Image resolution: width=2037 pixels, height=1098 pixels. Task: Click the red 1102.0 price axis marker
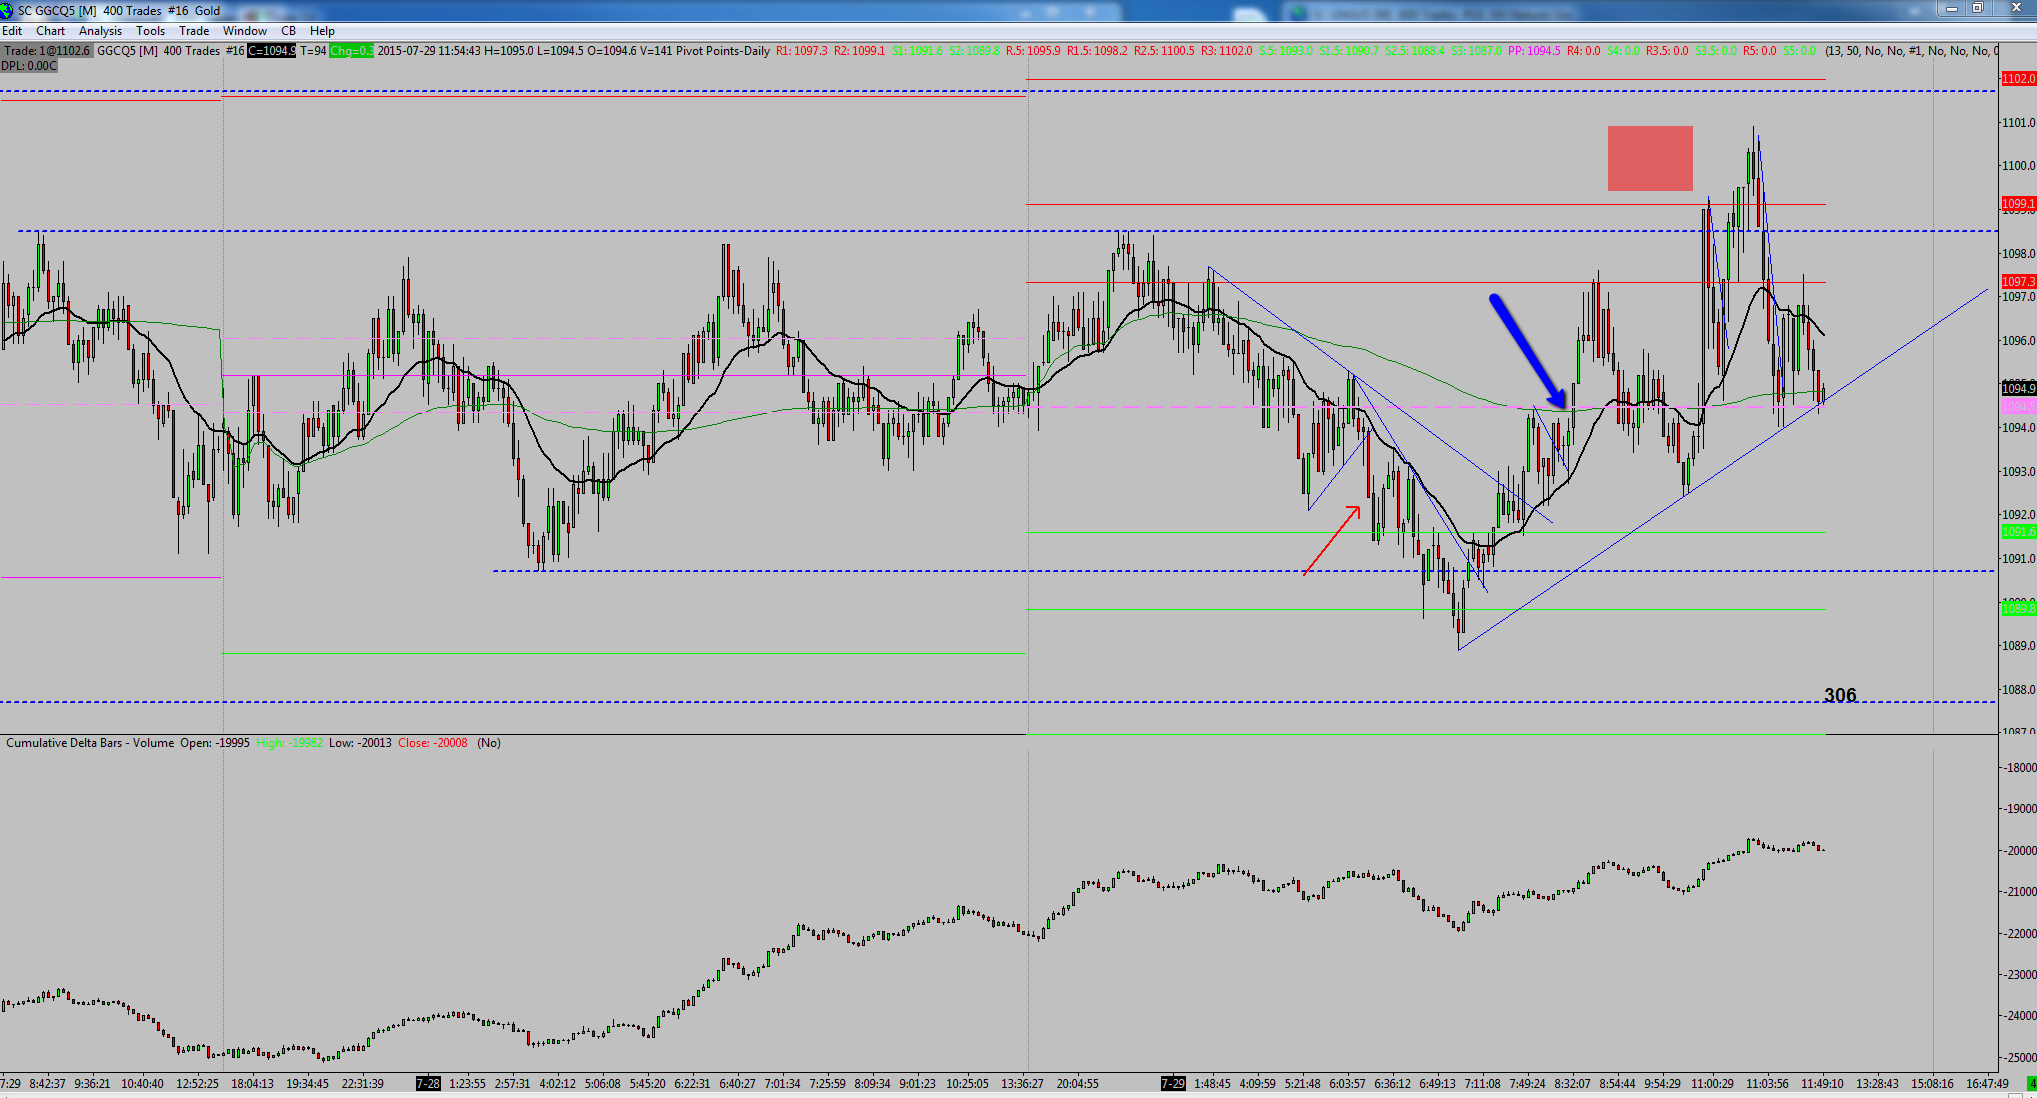pyautogui.click(x=2018, y=79)
